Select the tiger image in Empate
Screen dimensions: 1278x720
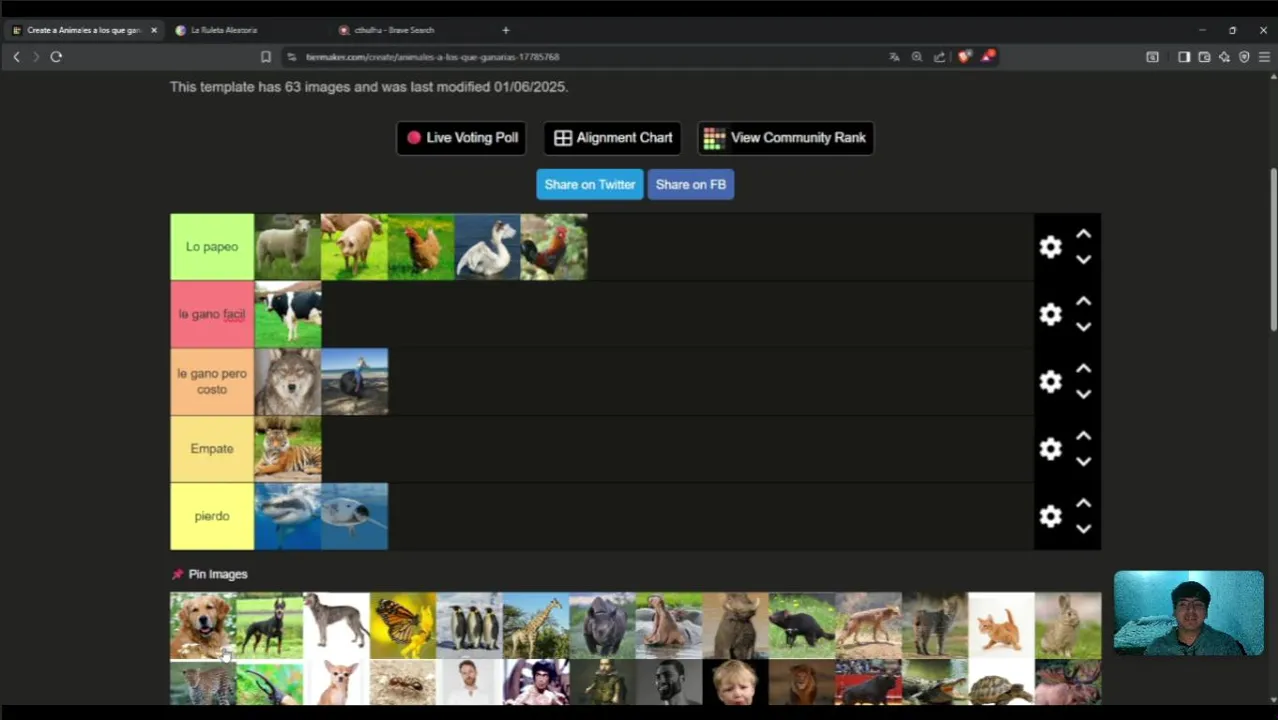pyautogui.click(x=288, y=449)
